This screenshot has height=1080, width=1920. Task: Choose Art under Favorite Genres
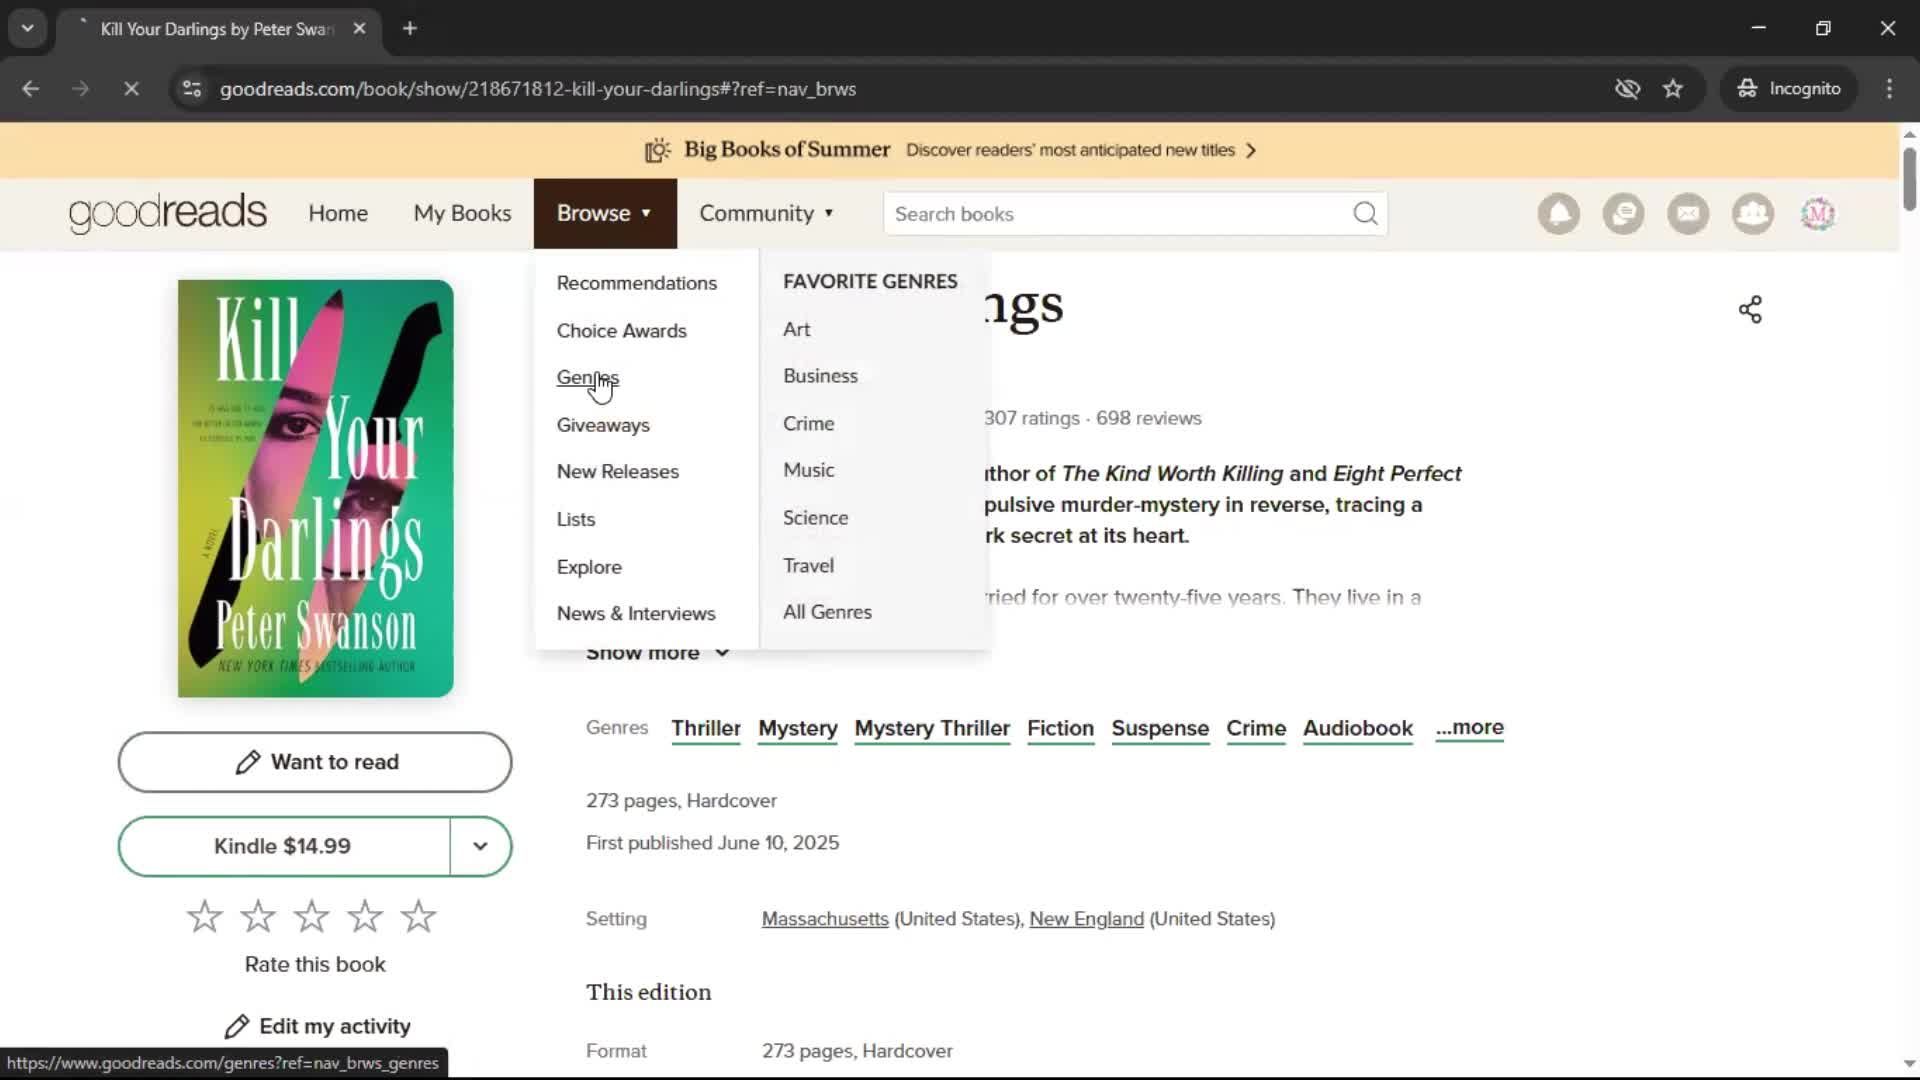pos(797,329)
